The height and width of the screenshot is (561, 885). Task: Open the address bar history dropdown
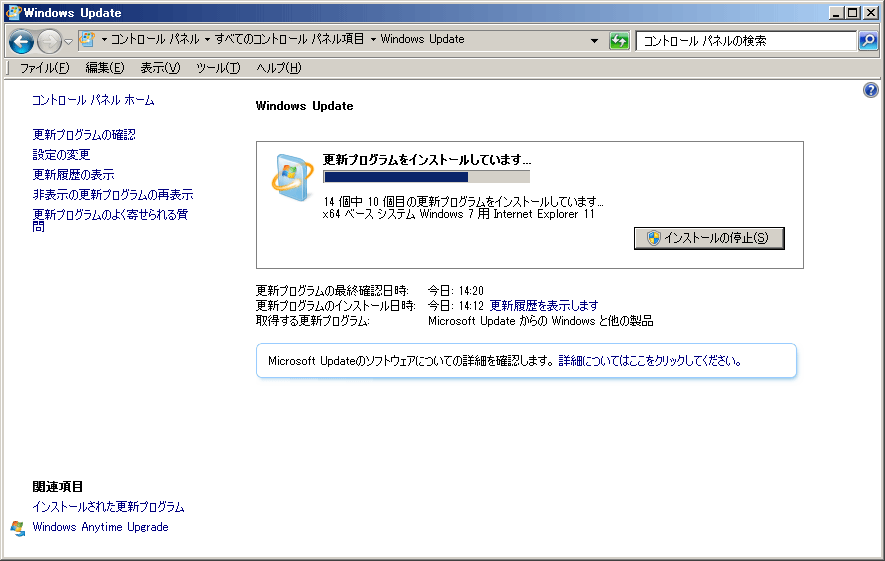pos(594,41)
